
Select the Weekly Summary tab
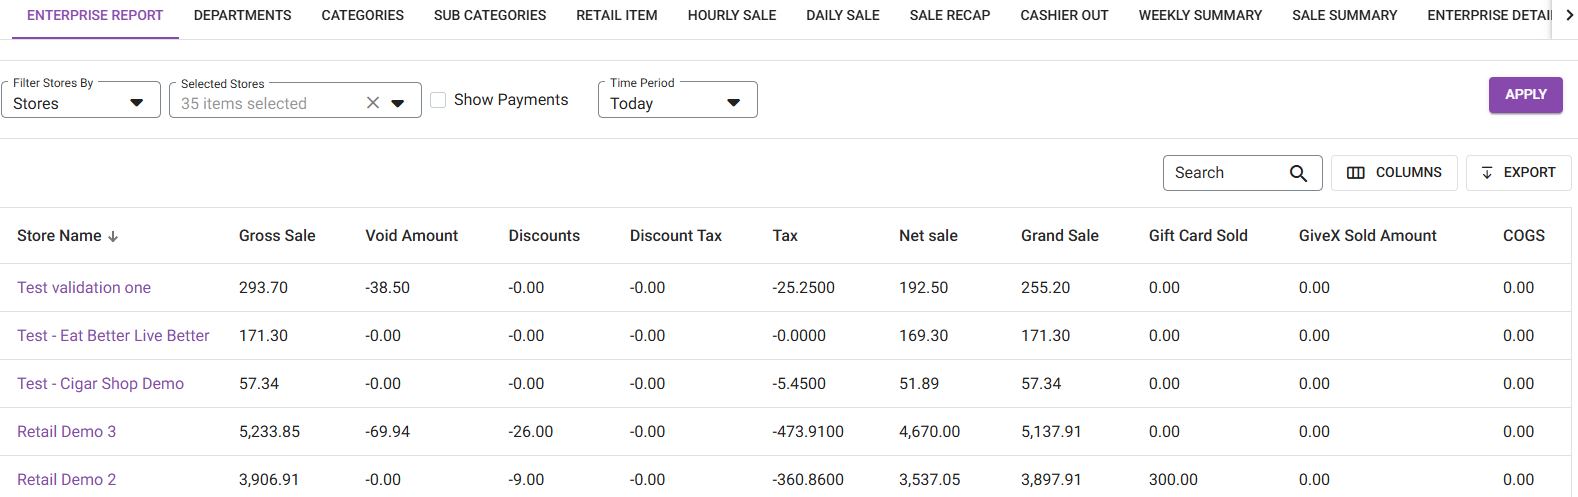(x=1200, y=16)
